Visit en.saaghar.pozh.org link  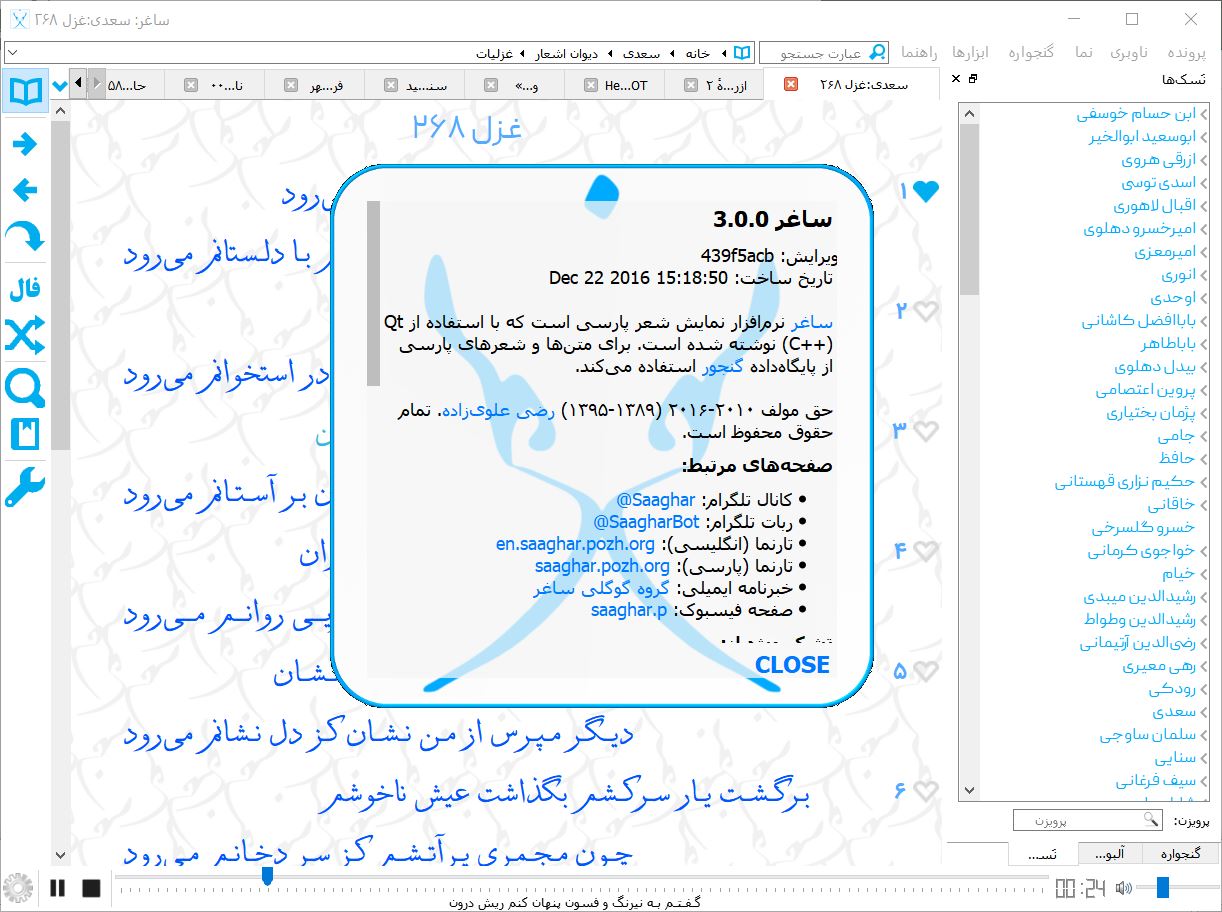point(576,545)
